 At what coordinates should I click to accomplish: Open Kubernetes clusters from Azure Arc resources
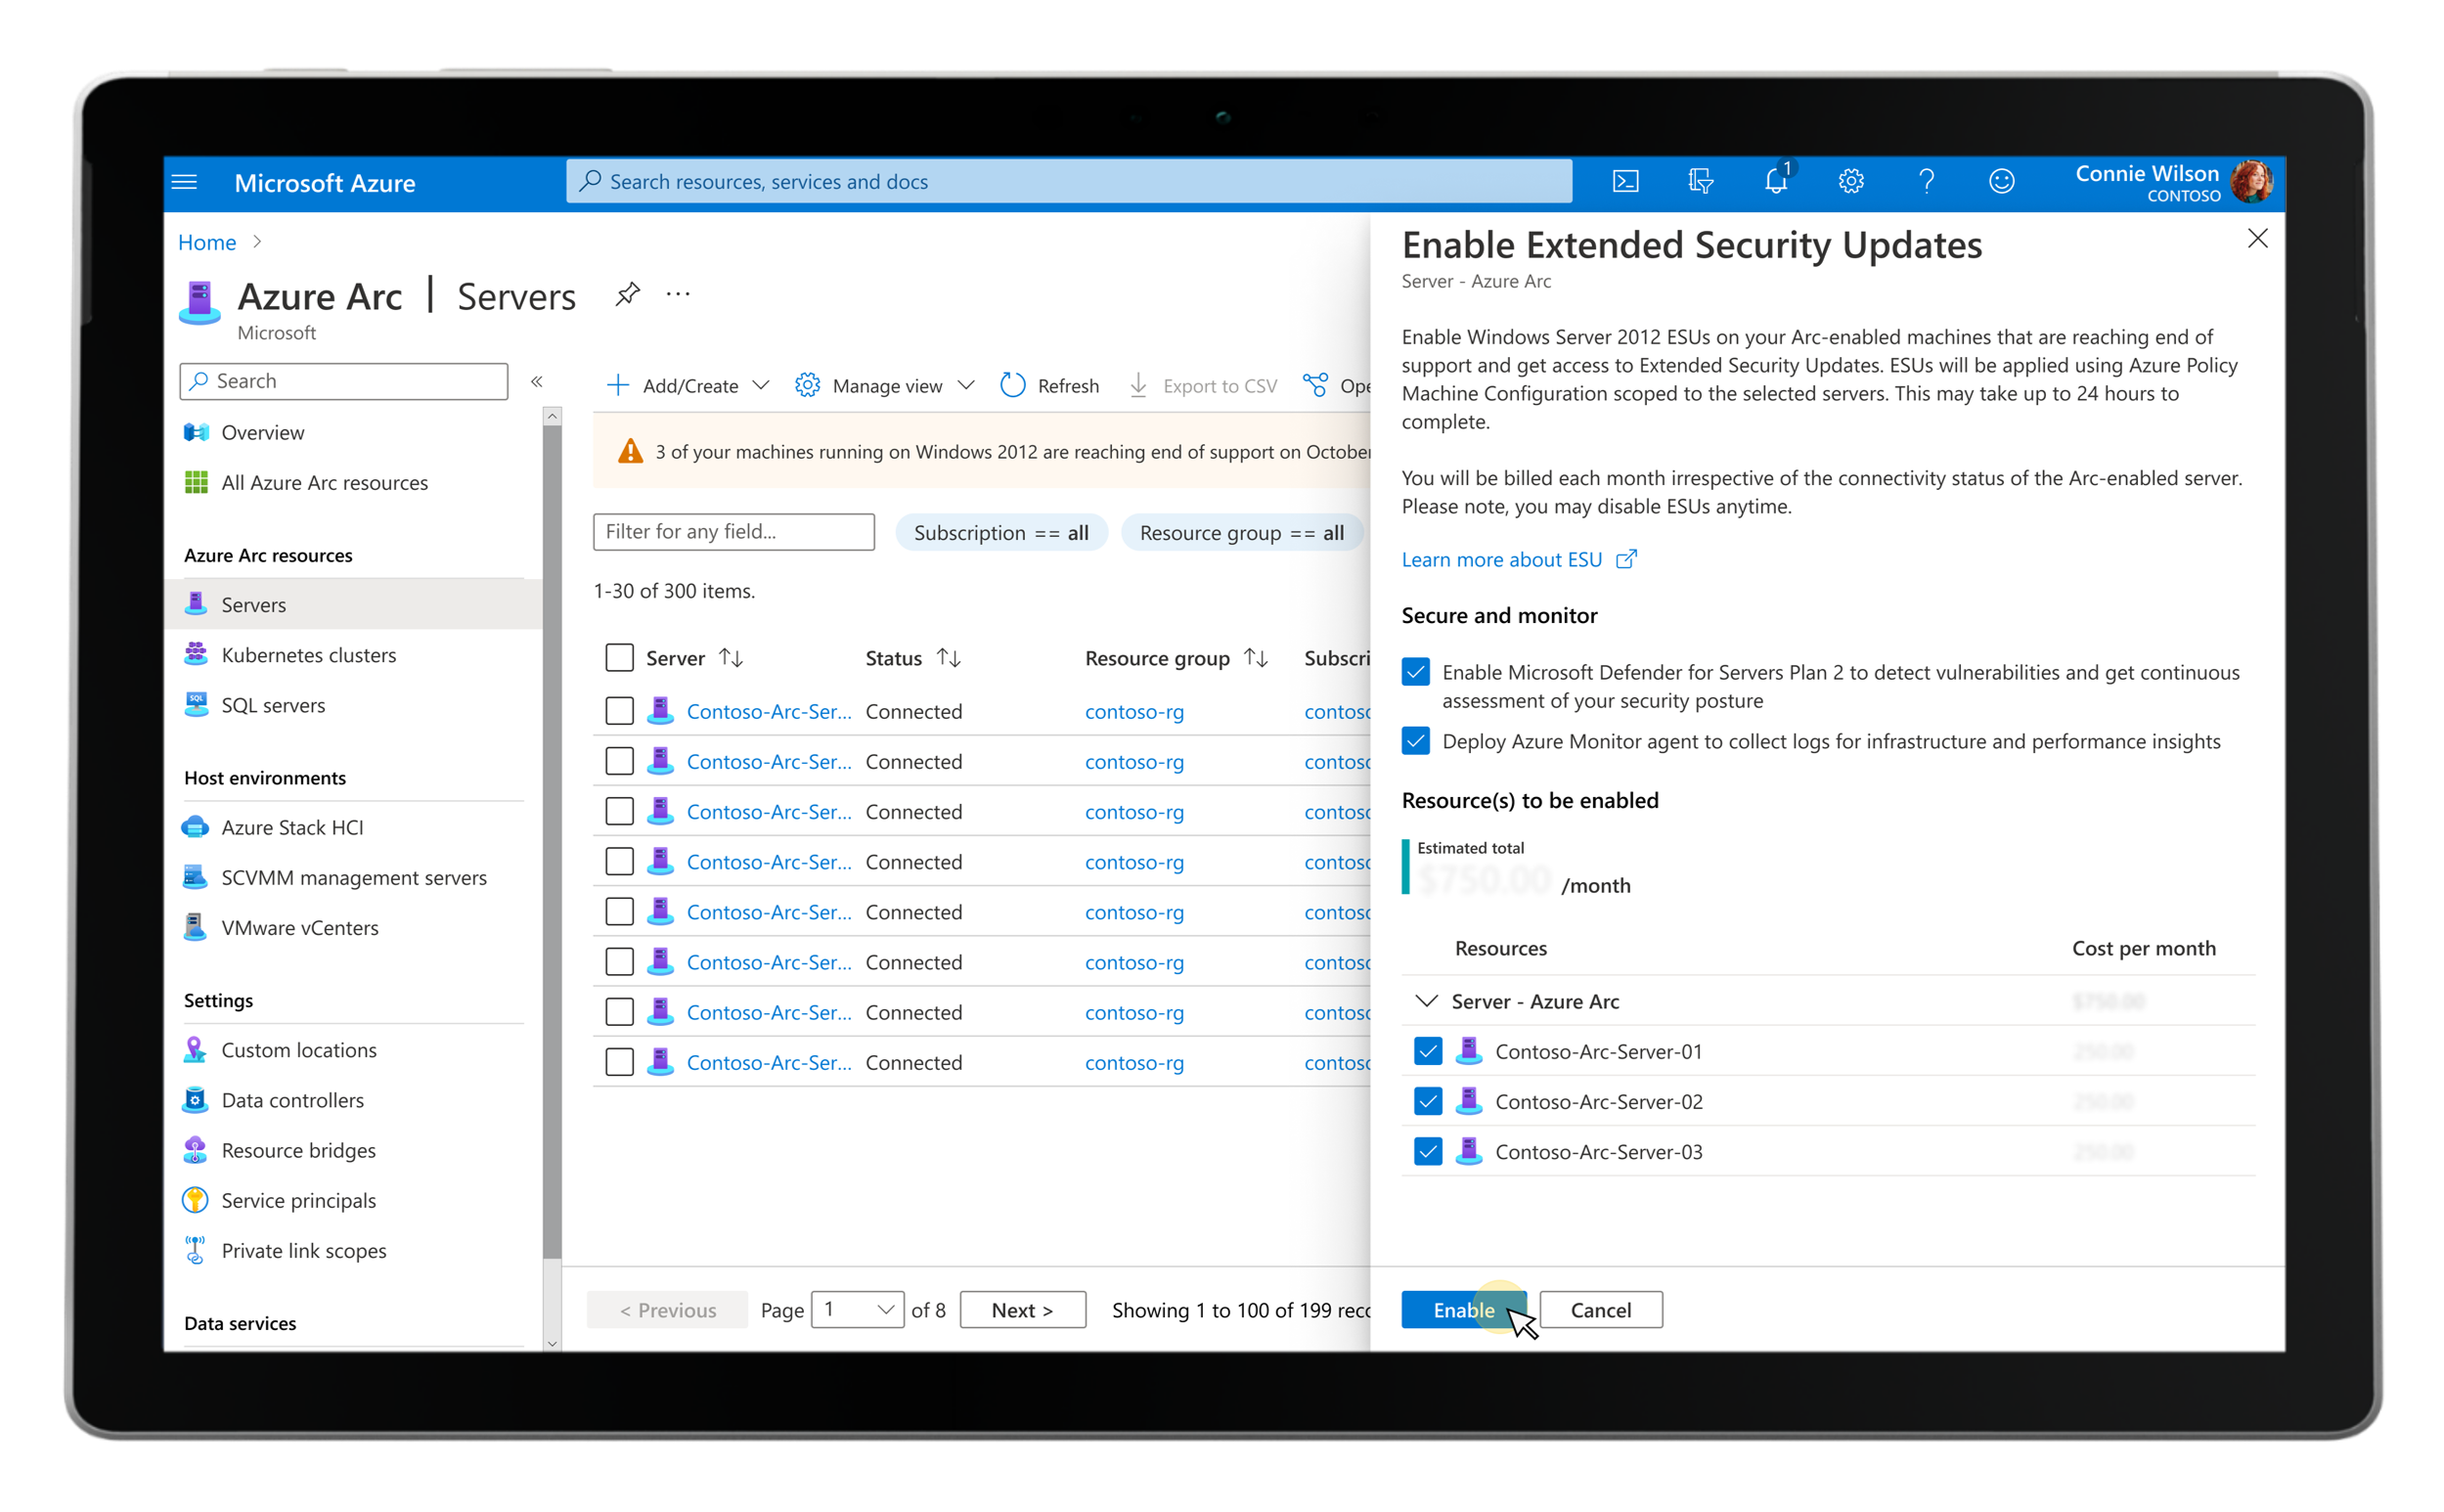pos(308,654)
